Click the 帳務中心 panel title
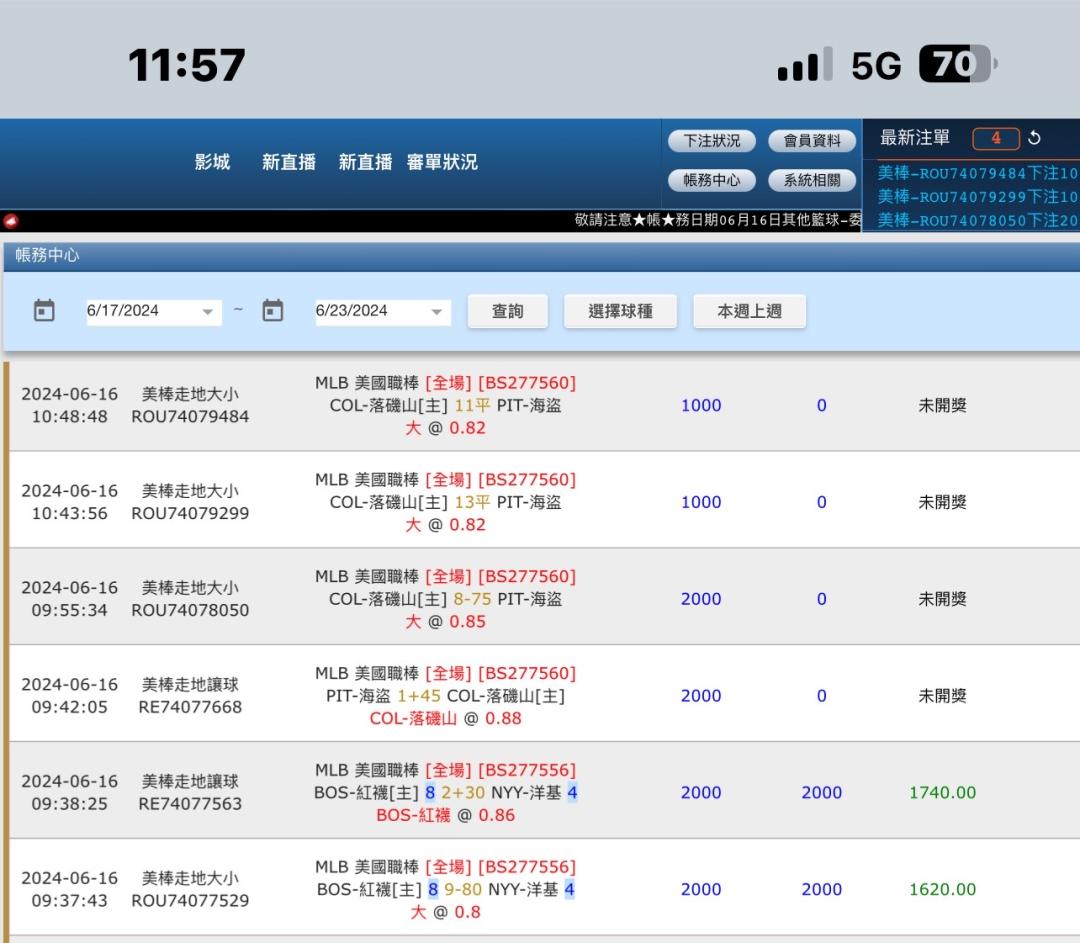This screenshot has width=1080, height=943. (48, 255)
